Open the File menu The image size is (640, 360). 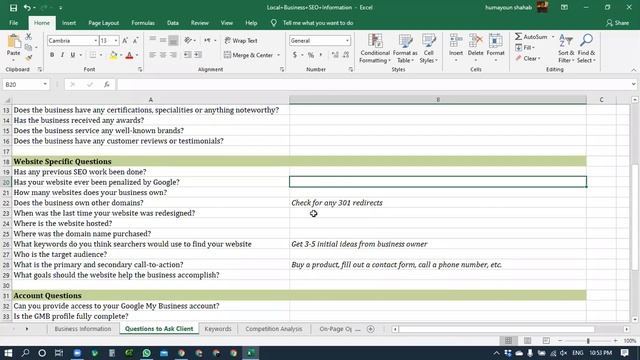(13, 23)
